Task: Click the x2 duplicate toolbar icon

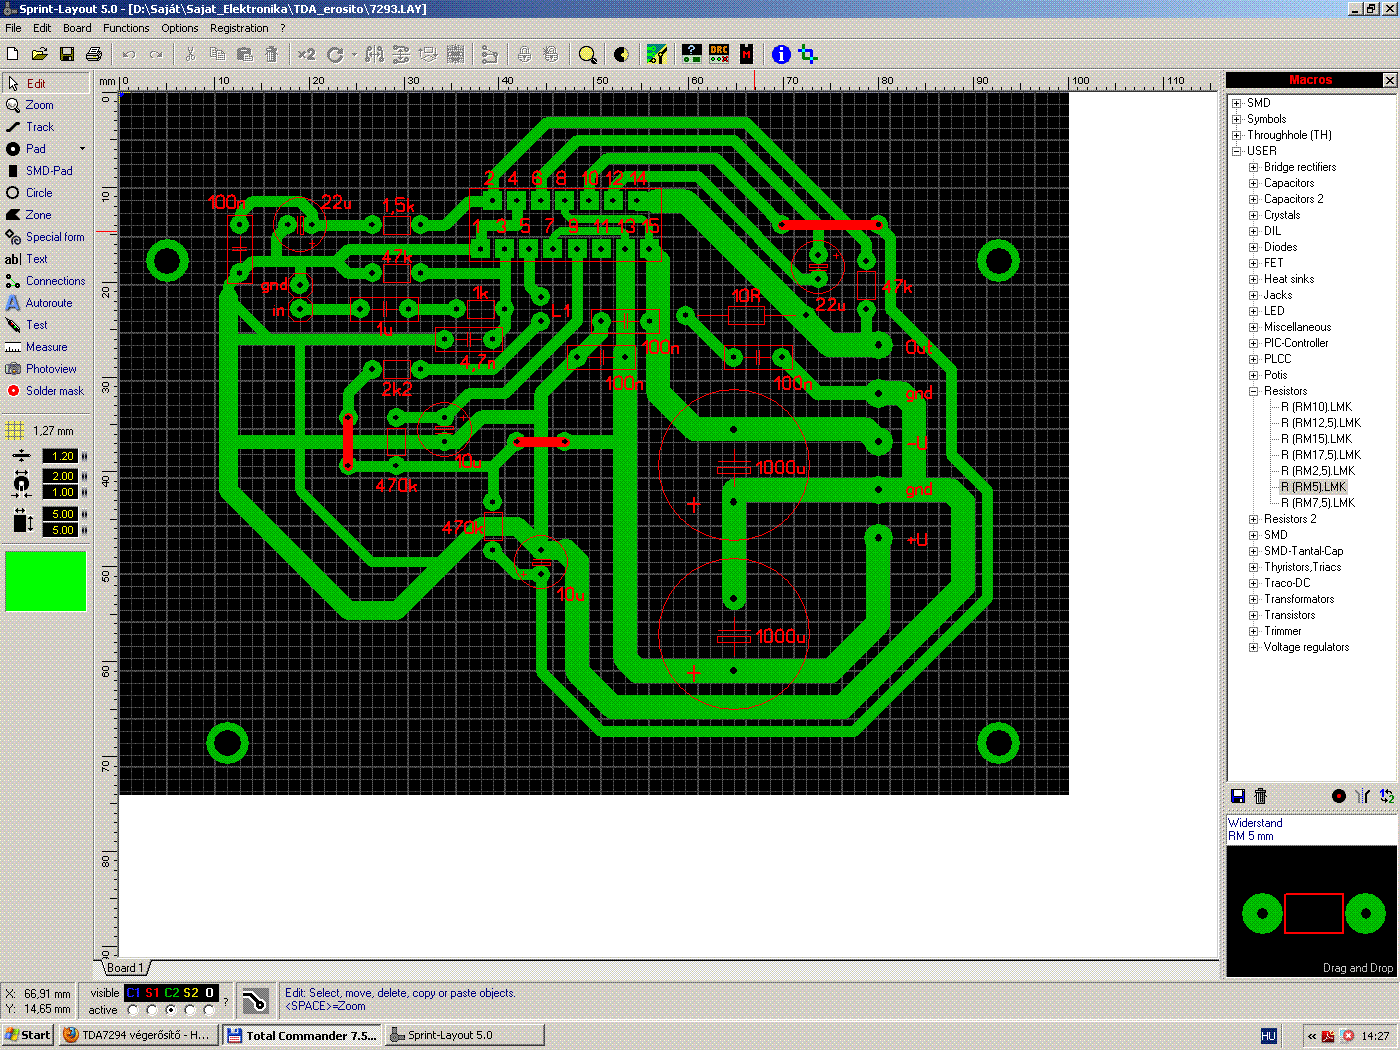Action: click(x=306, y=54)
